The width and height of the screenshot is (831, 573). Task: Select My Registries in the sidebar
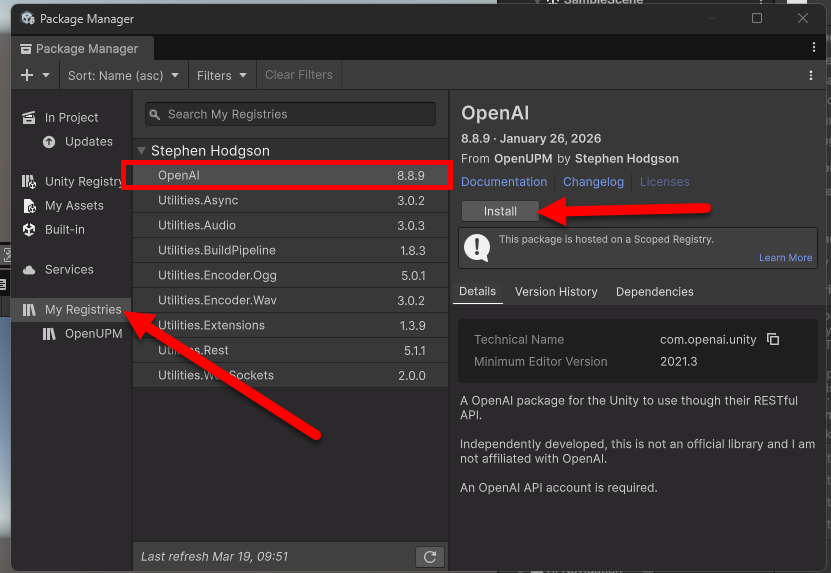point(71,310)
